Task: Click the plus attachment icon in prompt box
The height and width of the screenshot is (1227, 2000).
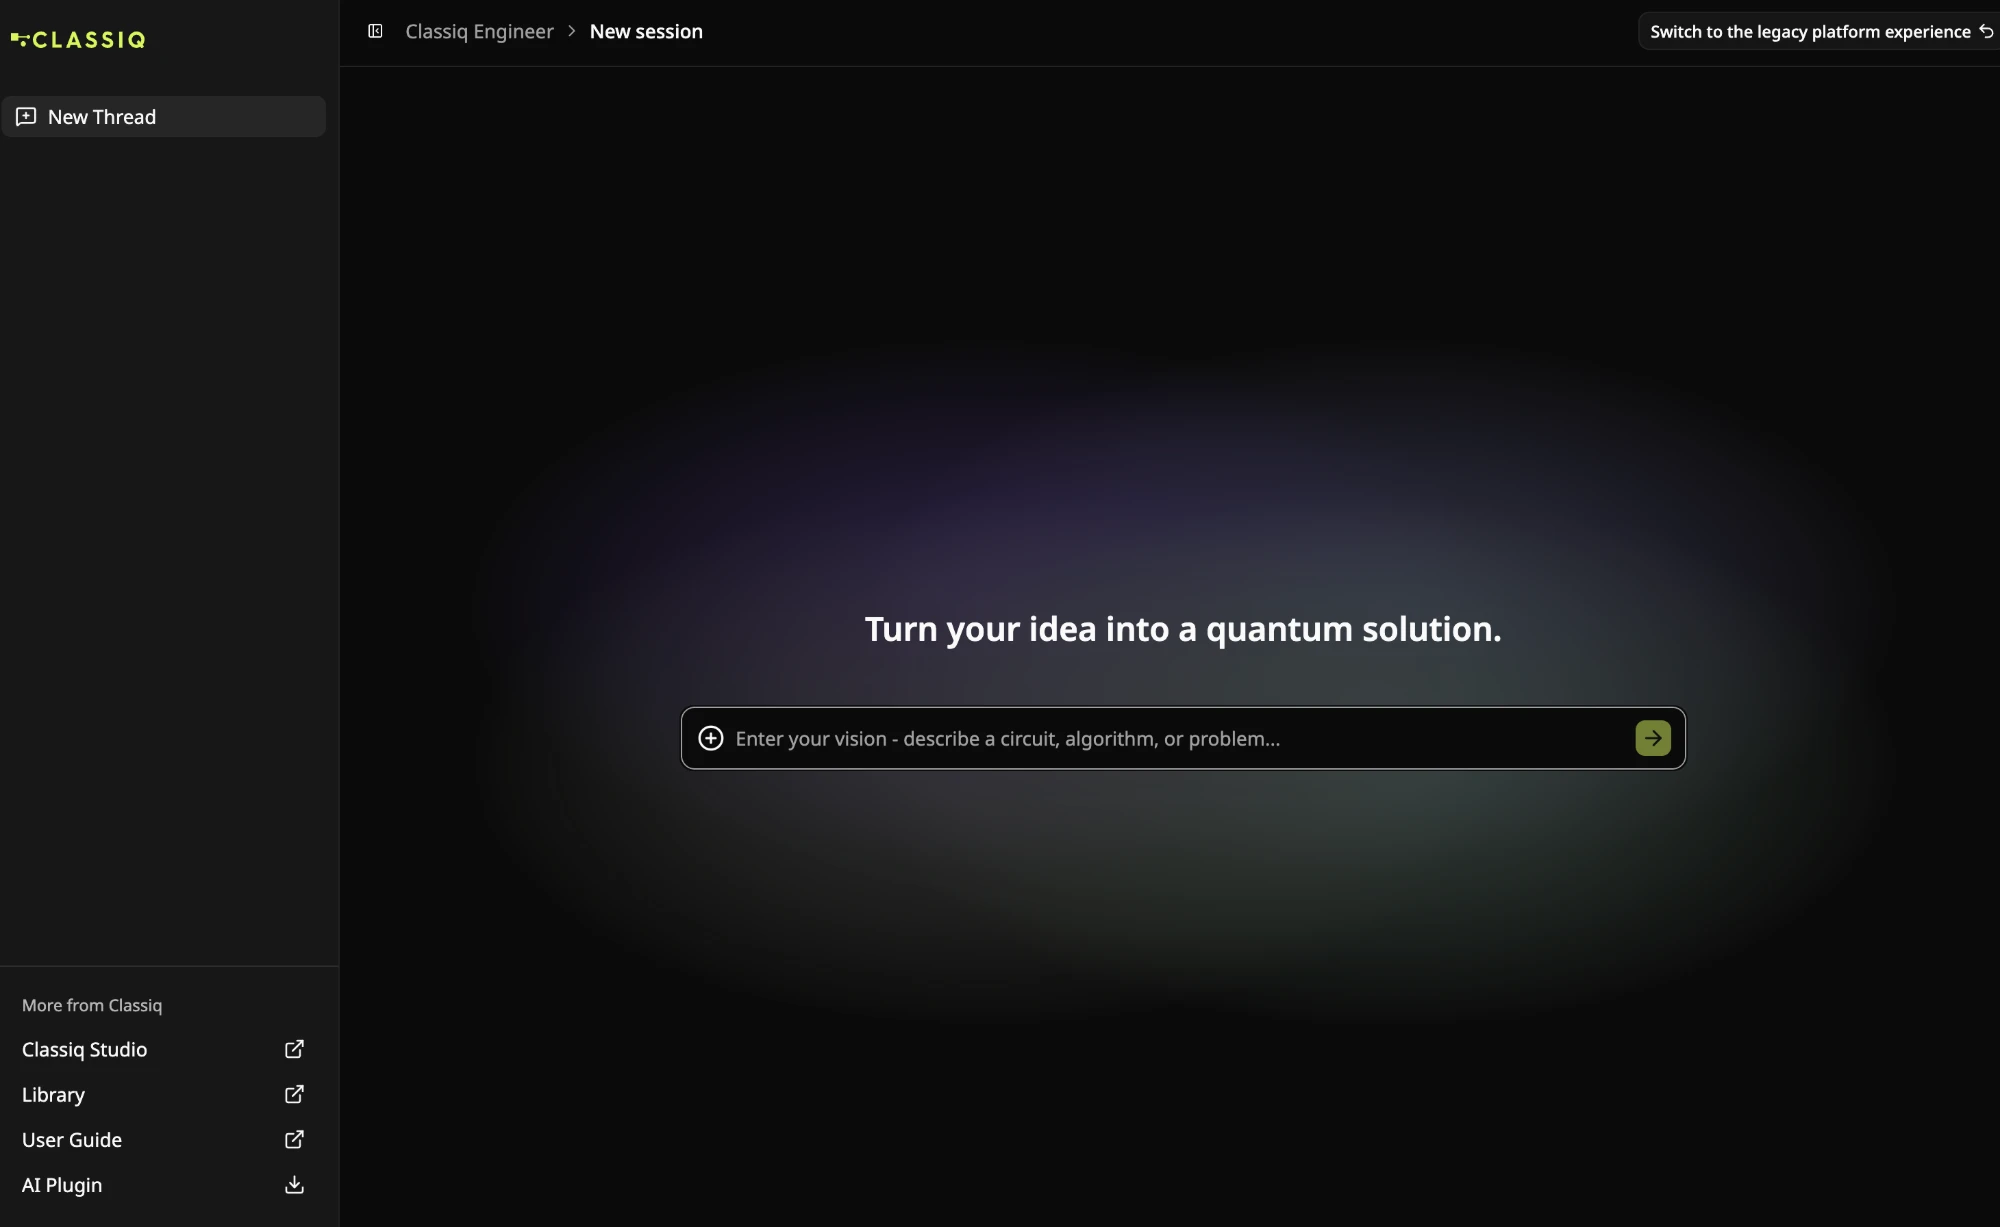Action: (711, 738)
